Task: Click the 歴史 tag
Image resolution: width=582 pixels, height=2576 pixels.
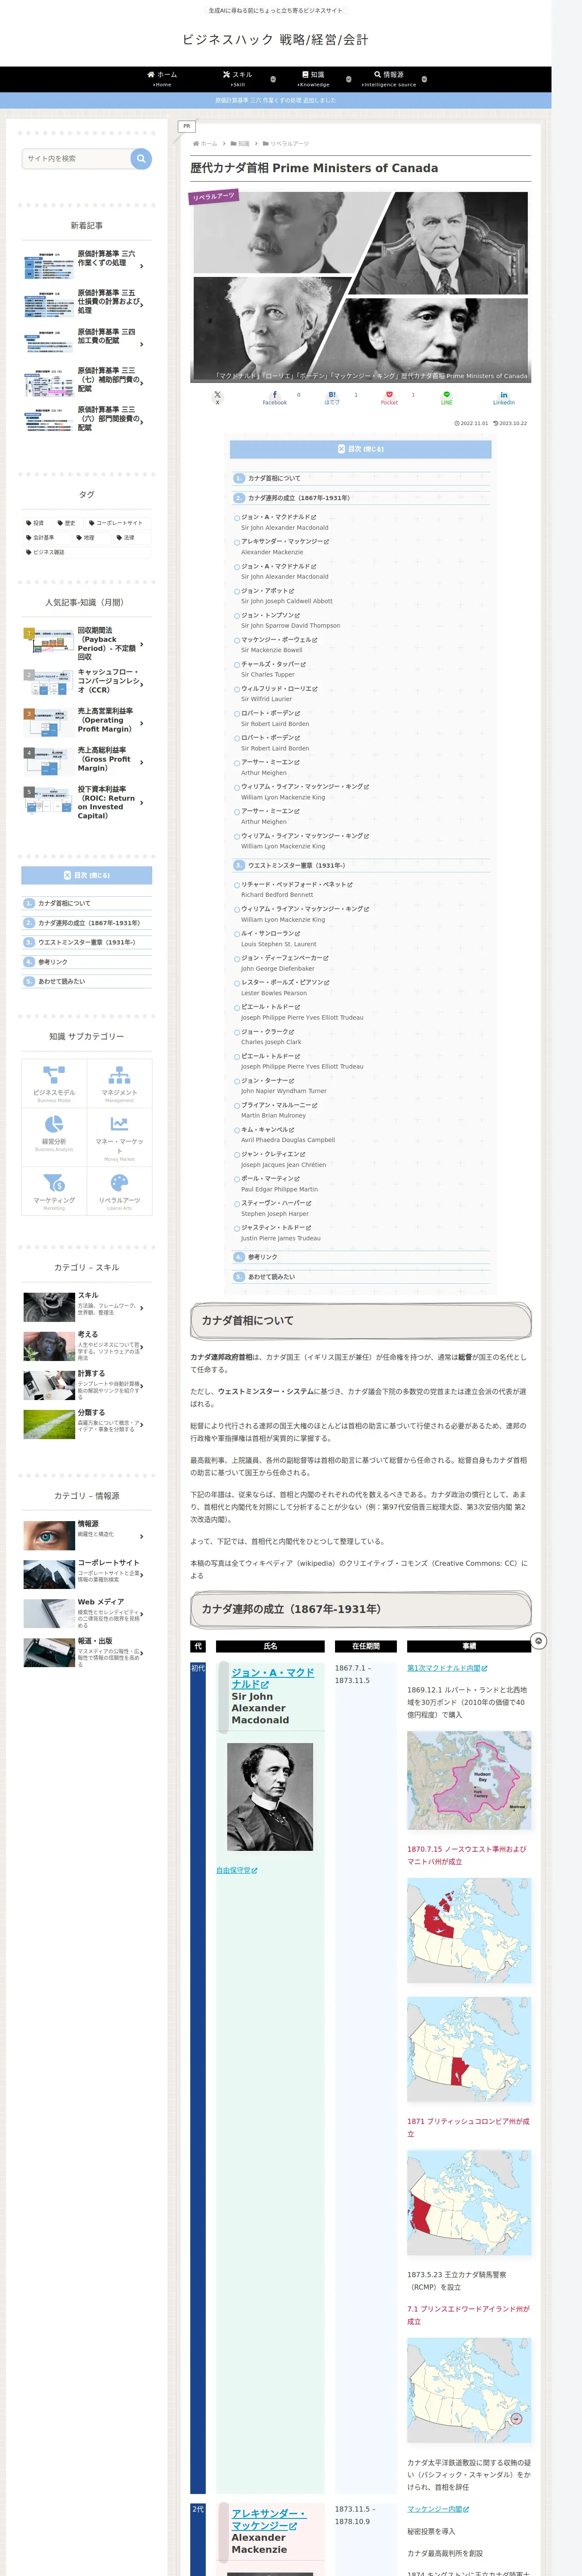Action: coord(66,523)
